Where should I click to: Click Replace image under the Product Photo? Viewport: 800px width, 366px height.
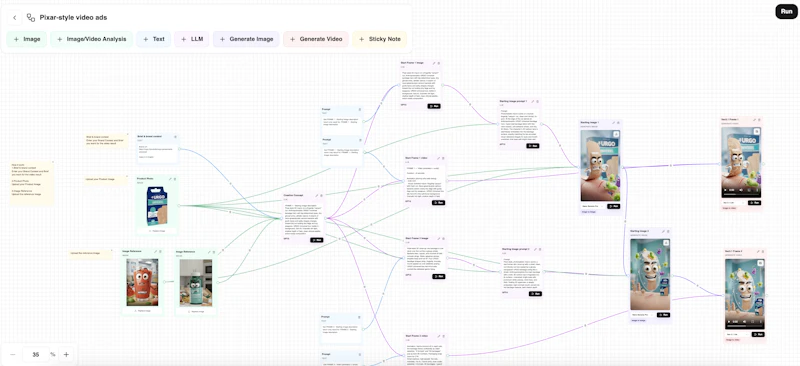tap(157, 231)
